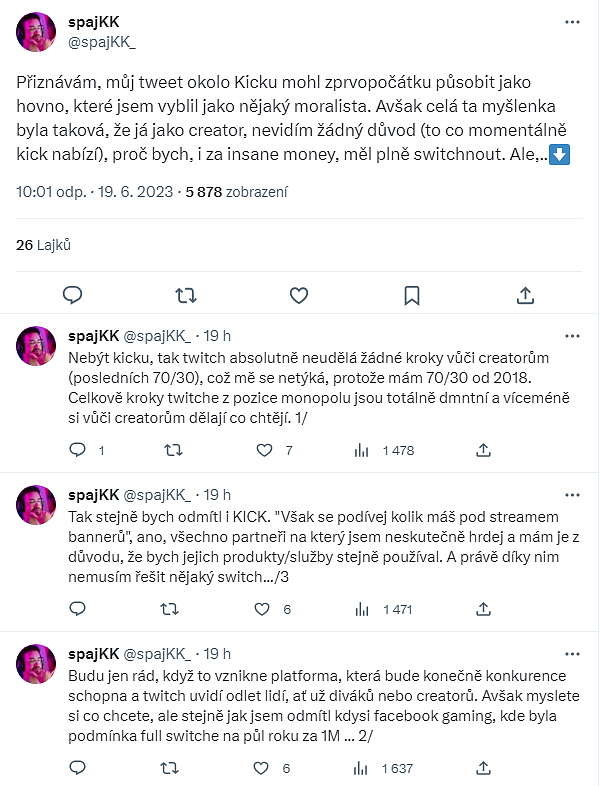600x786 pixels.
Task: Retweet the 'Tak stejně bych odmítl' reply
Action: [x=173, y=609]
